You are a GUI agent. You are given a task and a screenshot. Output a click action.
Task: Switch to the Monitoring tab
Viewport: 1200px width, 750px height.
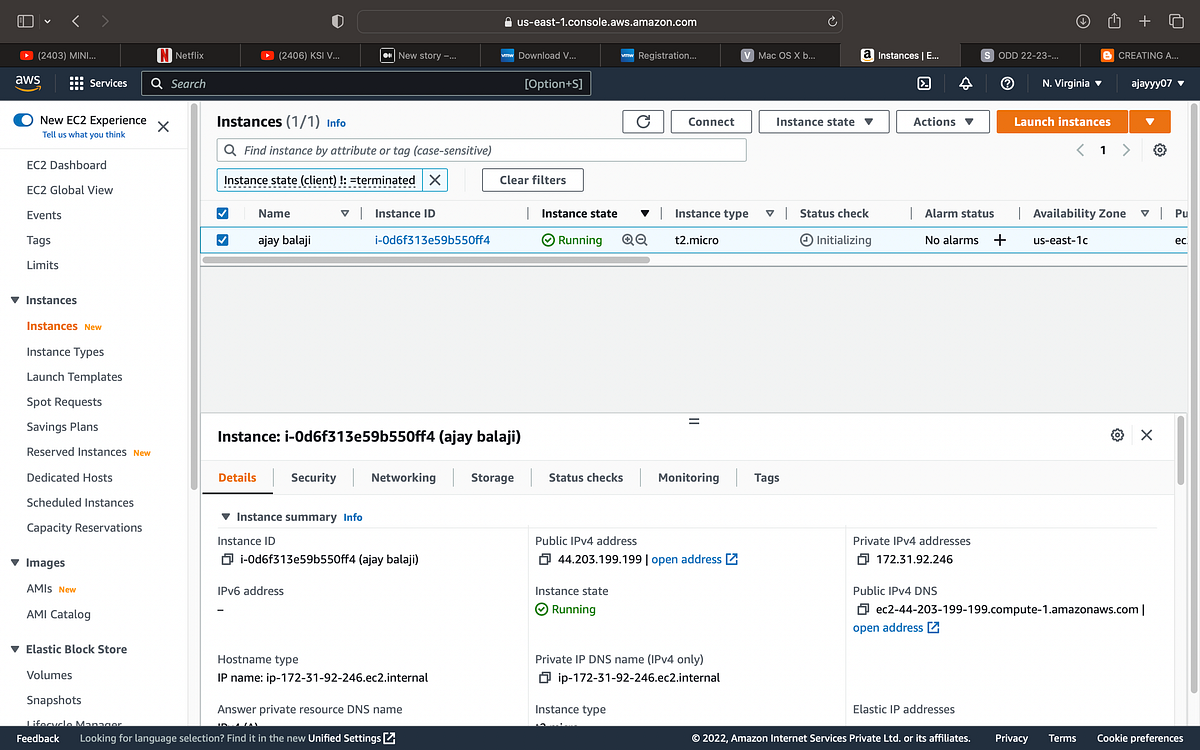(x=688, y=477)
